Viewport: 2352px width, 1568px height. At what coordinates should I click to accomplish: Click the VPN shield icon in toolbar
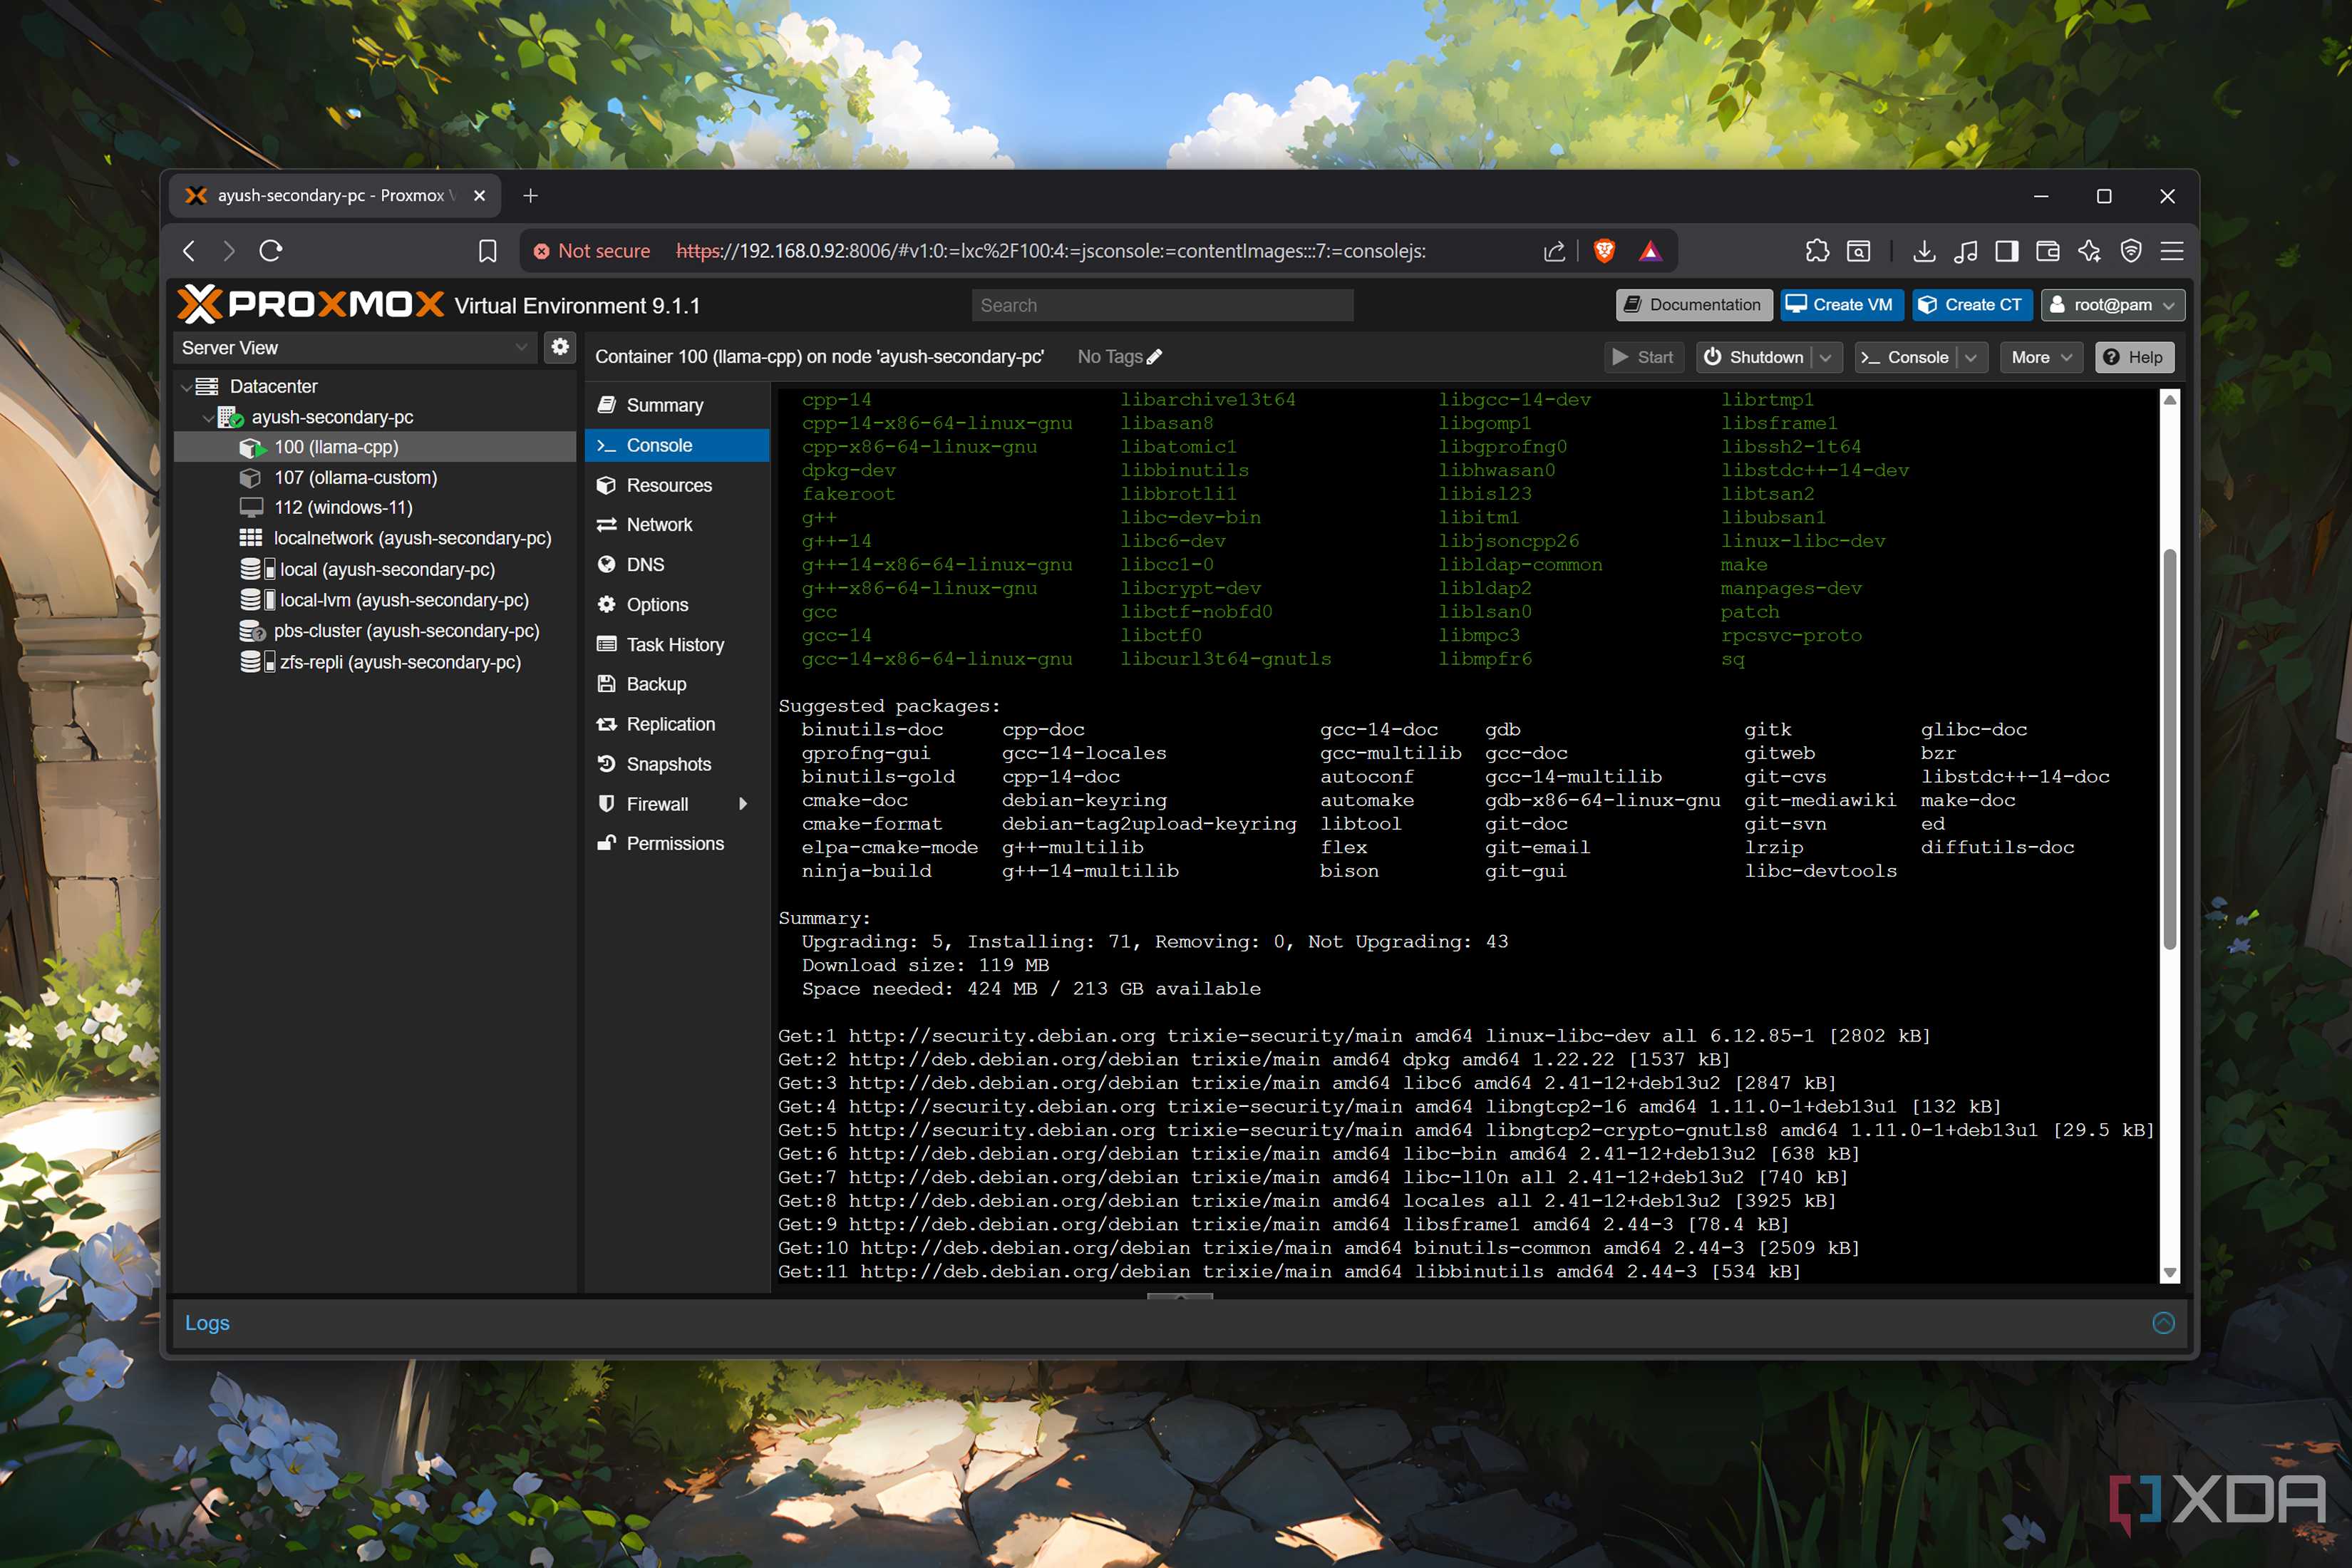coord(2131,251)
